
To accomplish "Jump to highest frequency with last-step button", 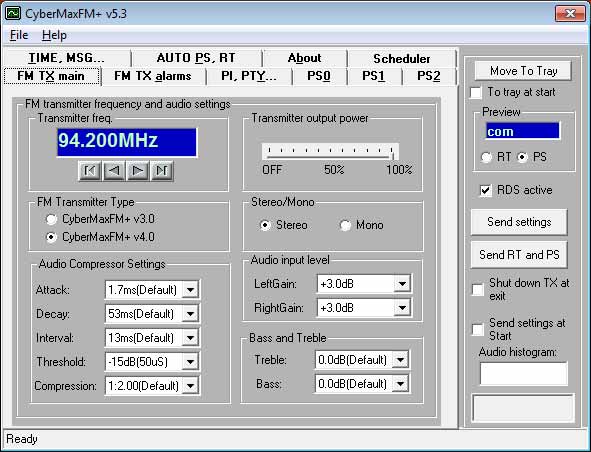I will (162, 171).
